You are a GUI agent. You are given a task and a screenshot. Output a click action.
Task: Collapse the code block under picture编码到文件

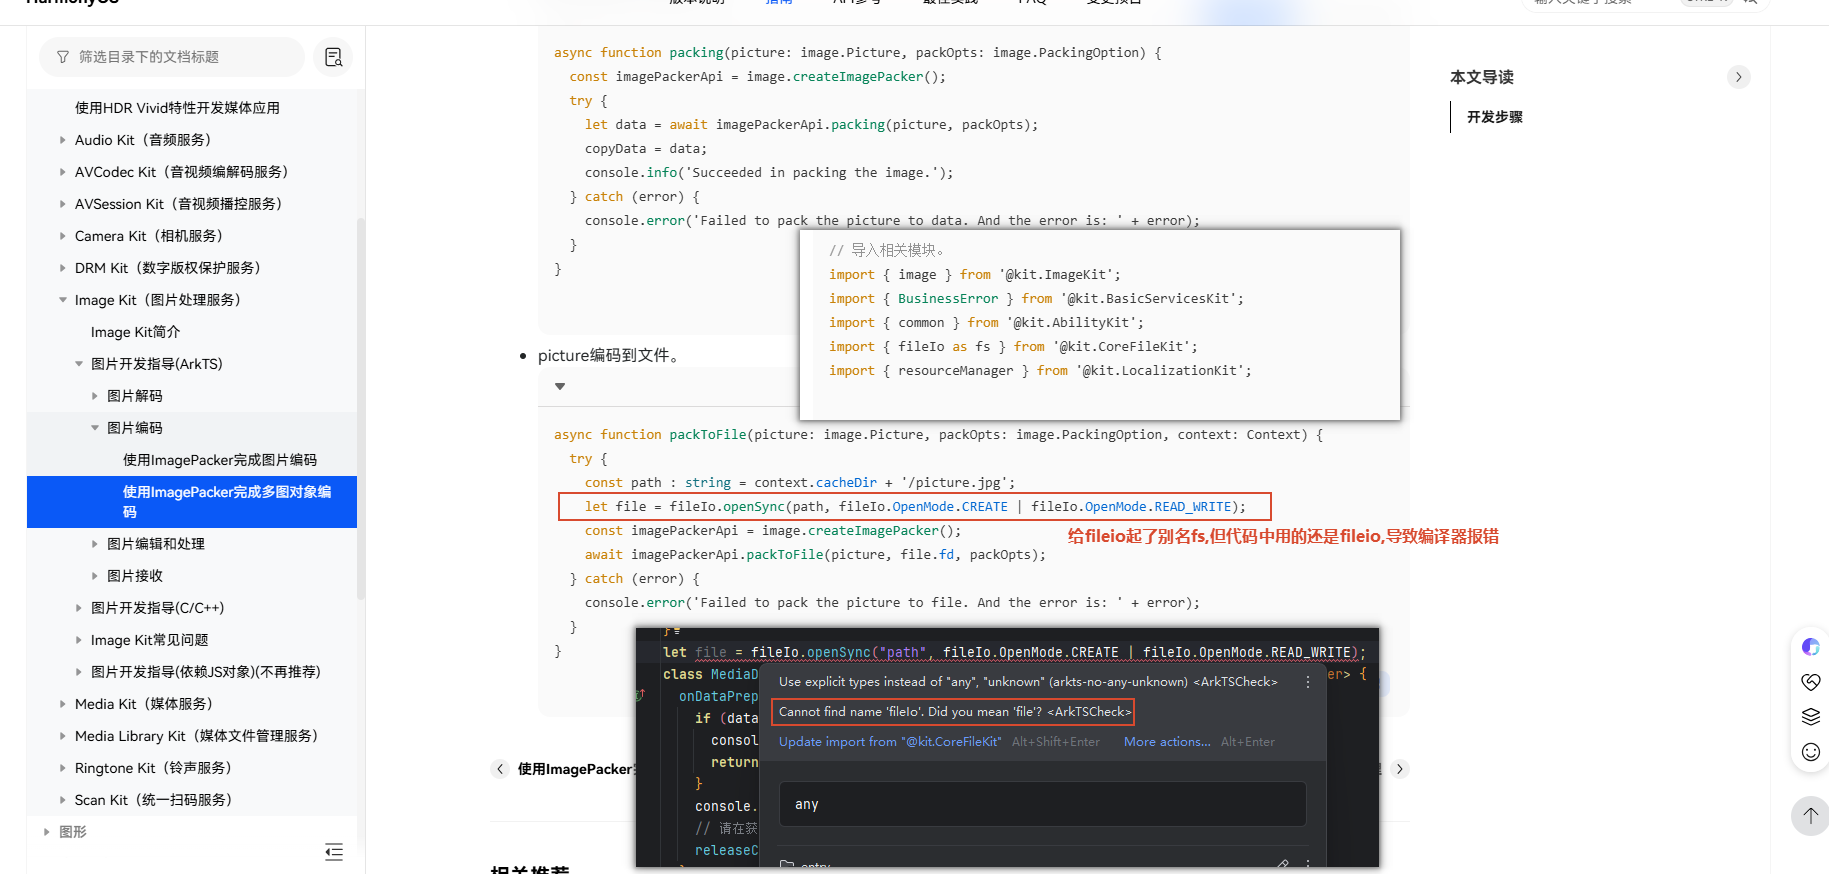click(560, 386)
